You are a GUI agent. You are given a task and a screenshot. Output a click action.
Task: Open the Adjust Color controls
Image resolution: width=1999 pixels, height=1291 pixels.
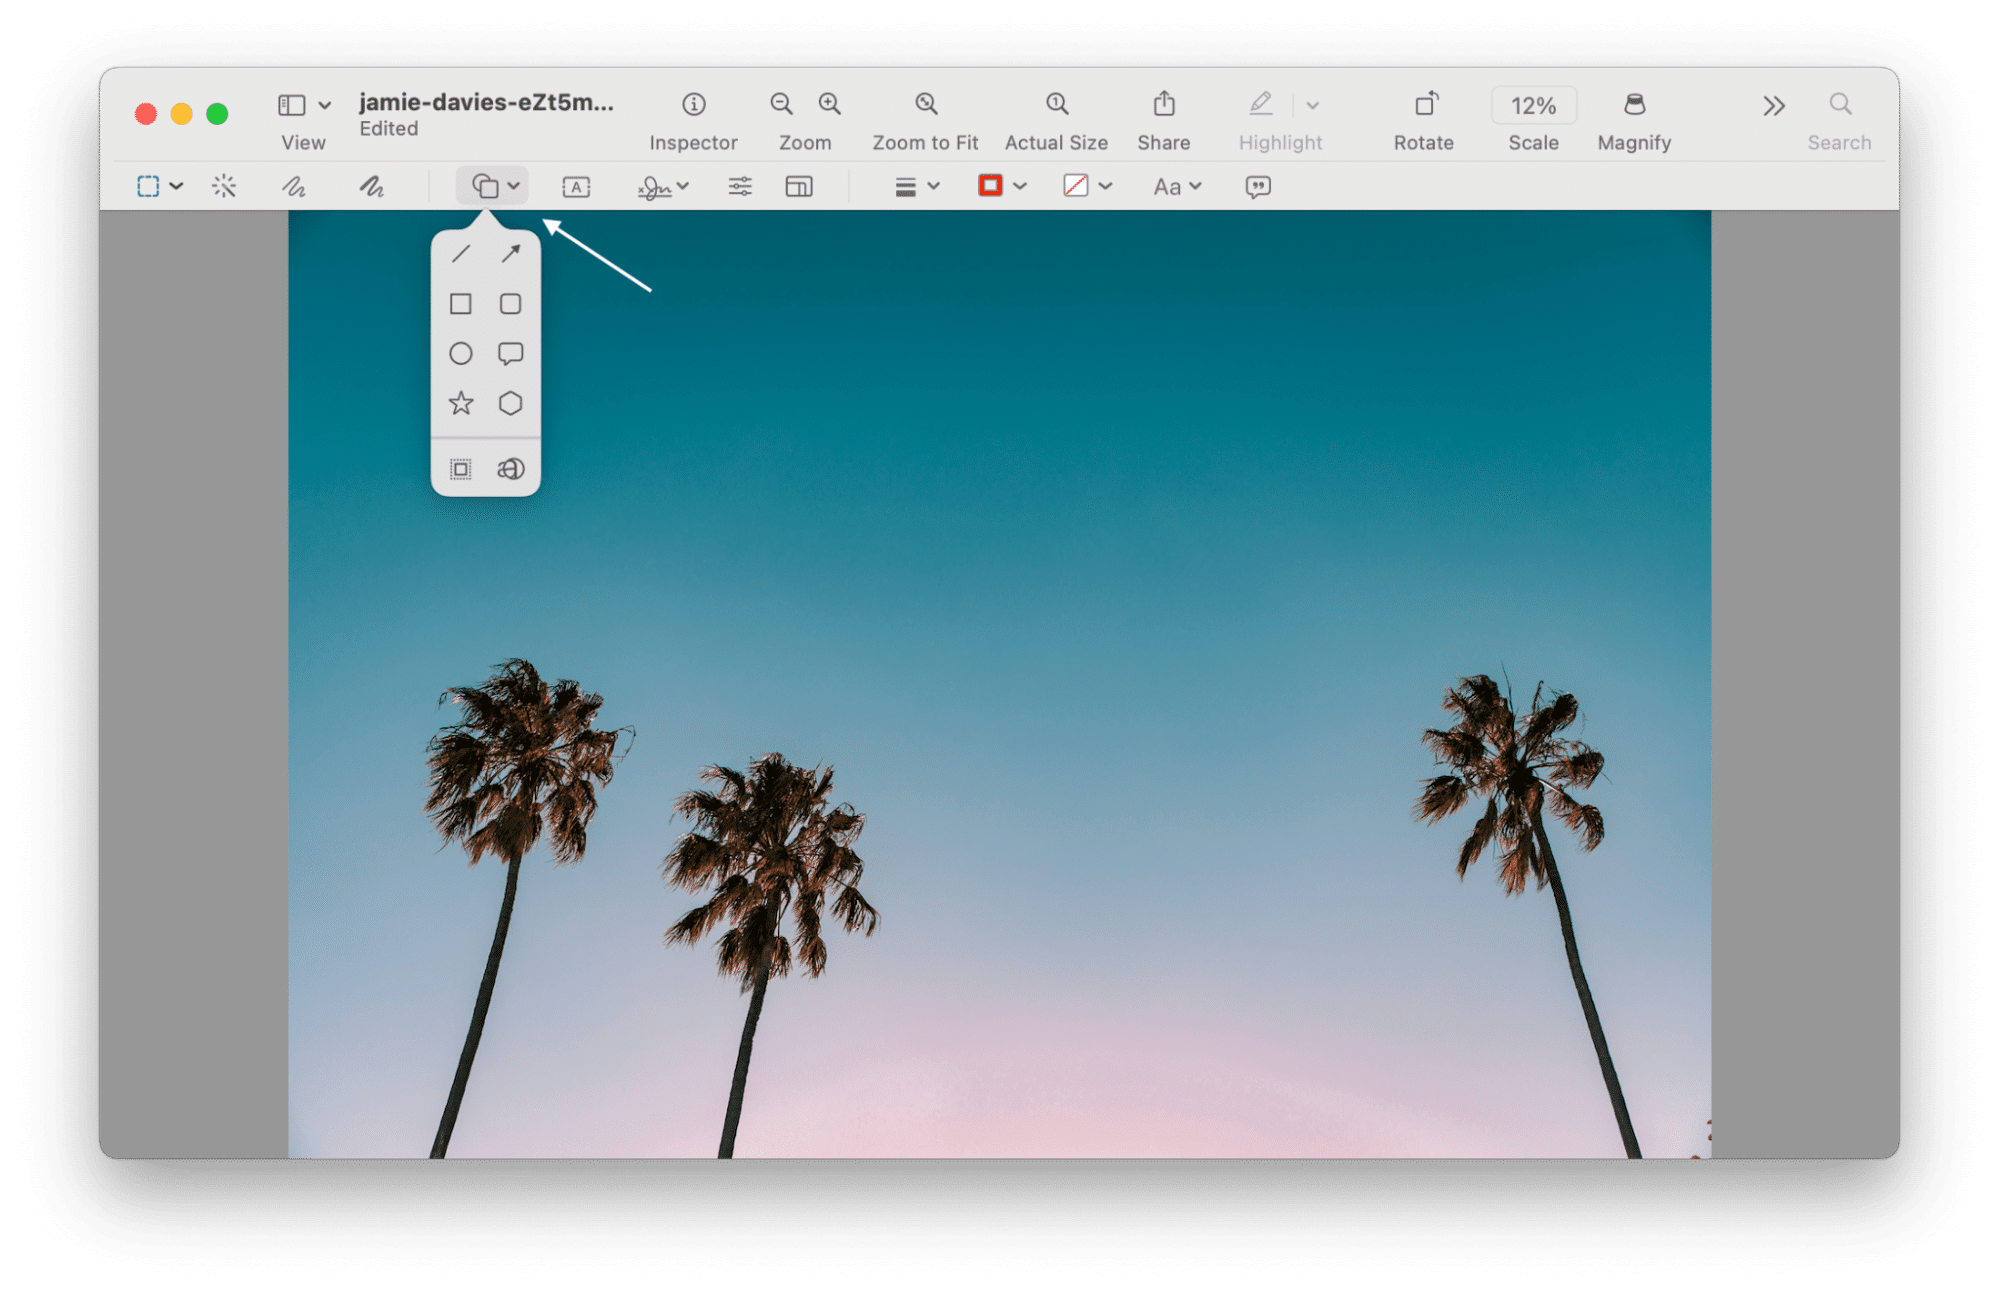tap(740, 186)
